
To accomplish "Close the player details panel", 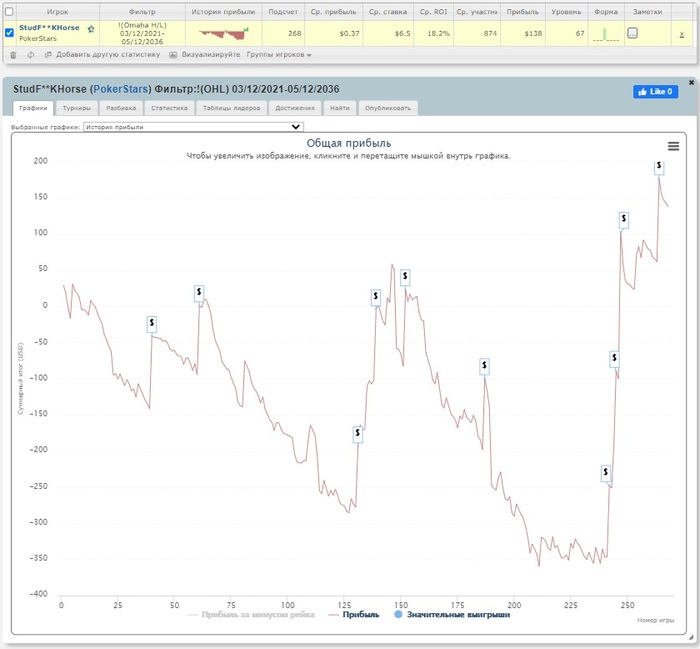I will point(692,82).
